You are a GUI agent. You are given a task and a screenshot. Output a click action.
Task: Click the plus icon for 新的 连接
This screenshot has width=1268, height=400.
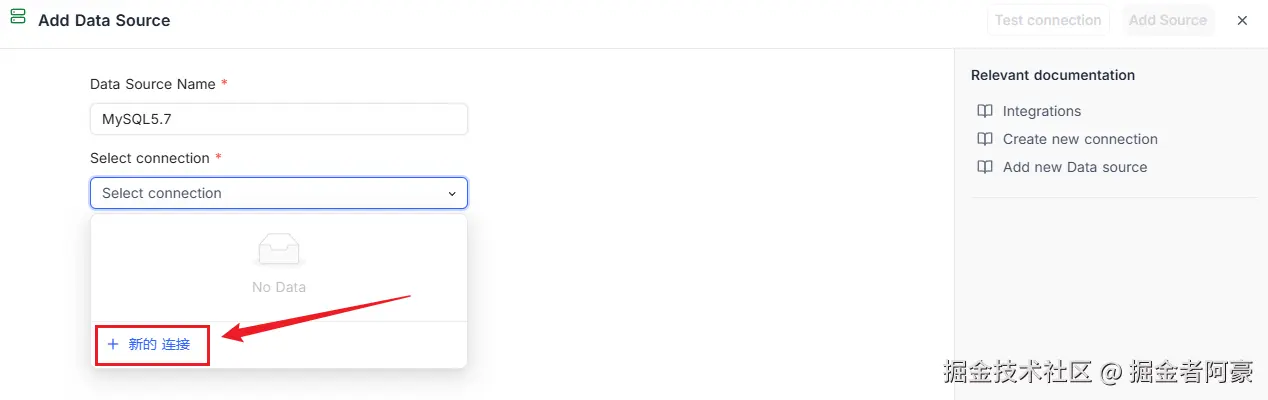pyautogui.click(x=113, y=344)
